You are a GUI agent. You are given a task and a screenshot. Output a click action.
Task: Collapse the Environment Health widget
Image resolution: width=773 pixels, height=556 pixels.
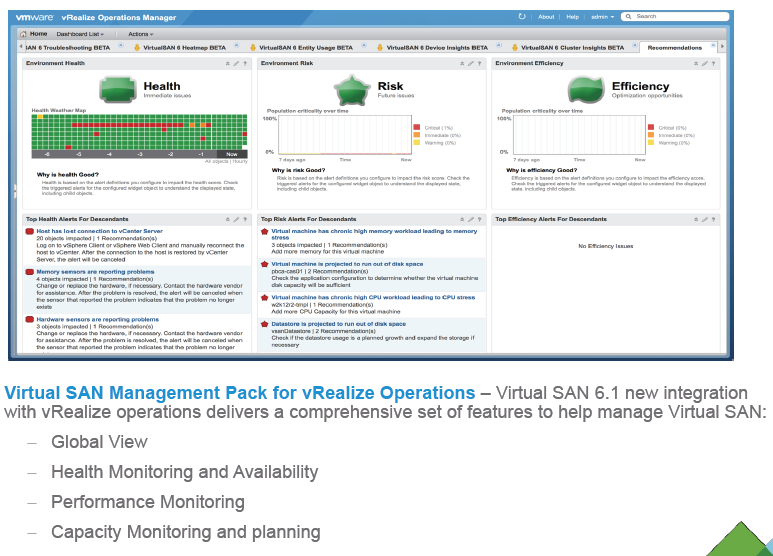(228, 64)
